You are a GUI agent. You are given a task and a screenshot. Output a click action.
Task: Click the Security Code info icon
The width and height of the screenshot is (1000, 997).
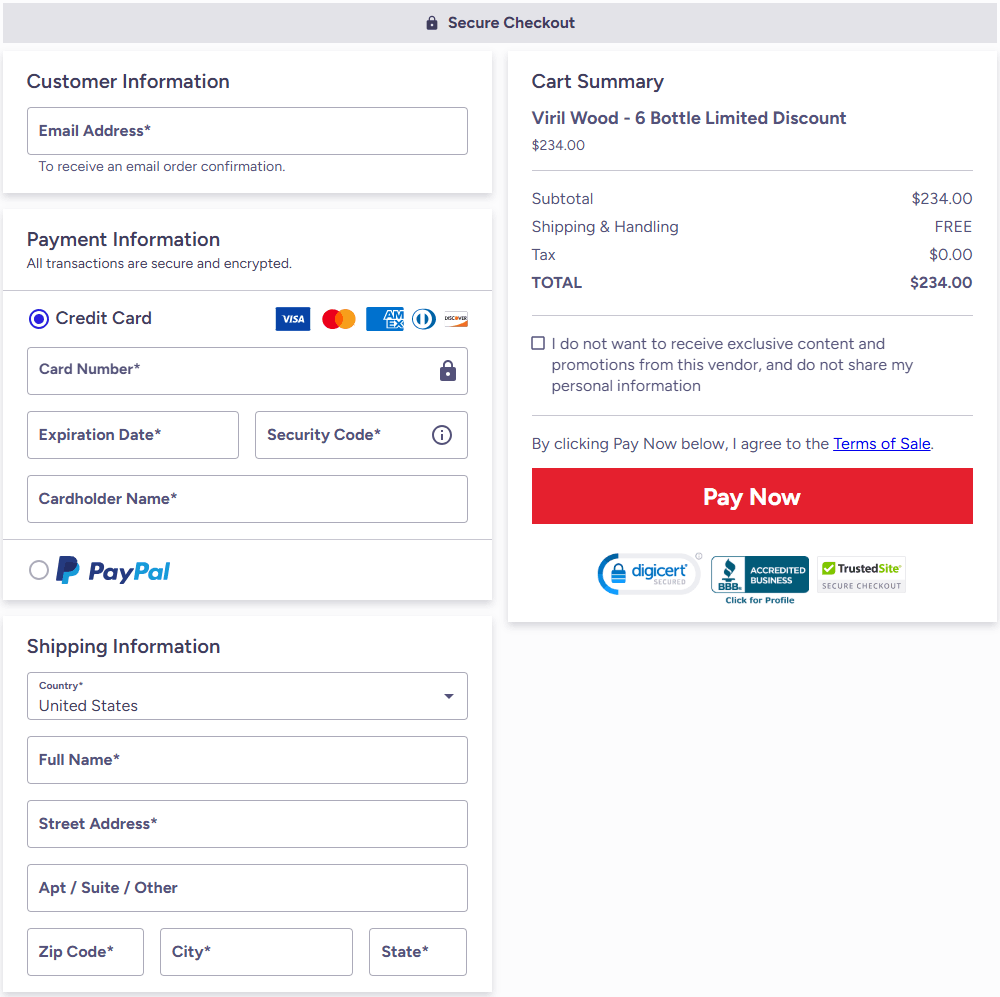tap(442, 435)
